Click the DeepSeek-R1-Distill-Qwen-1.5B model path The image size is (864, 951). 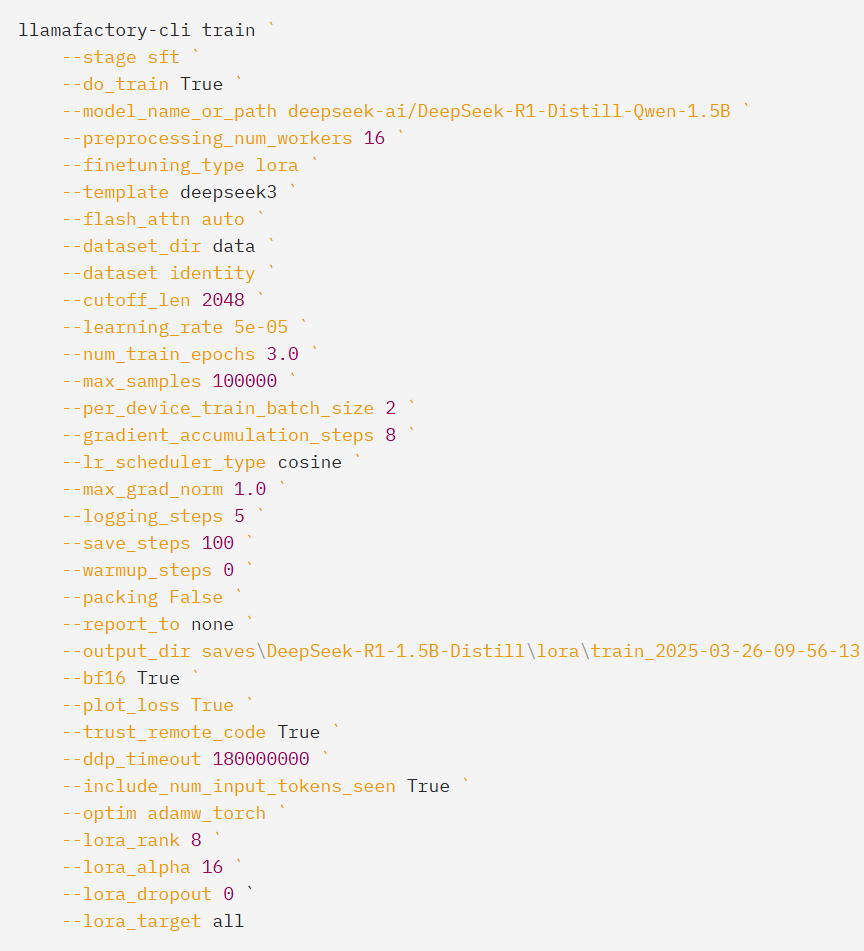(509, 111)
